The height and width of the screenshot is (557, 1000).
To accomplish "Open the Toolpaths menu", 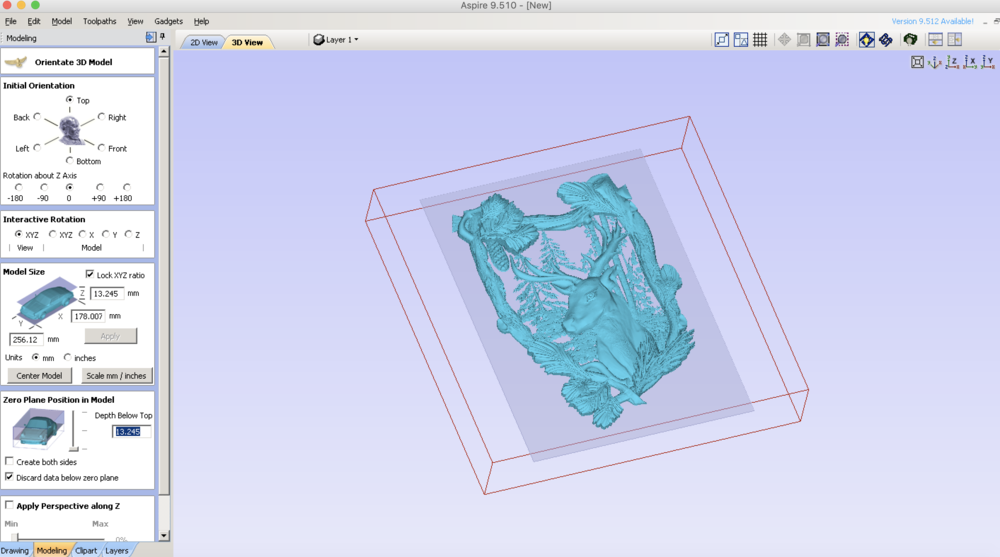I will pos(99,21).
